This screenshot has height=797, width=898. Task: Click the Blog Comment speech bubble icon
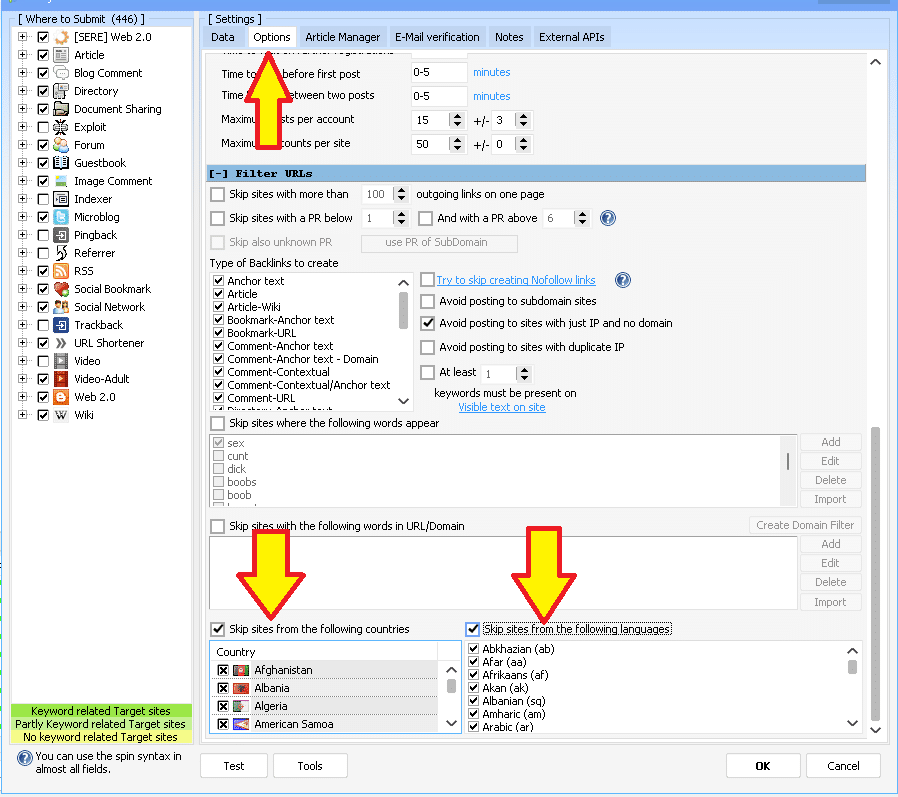61,73
